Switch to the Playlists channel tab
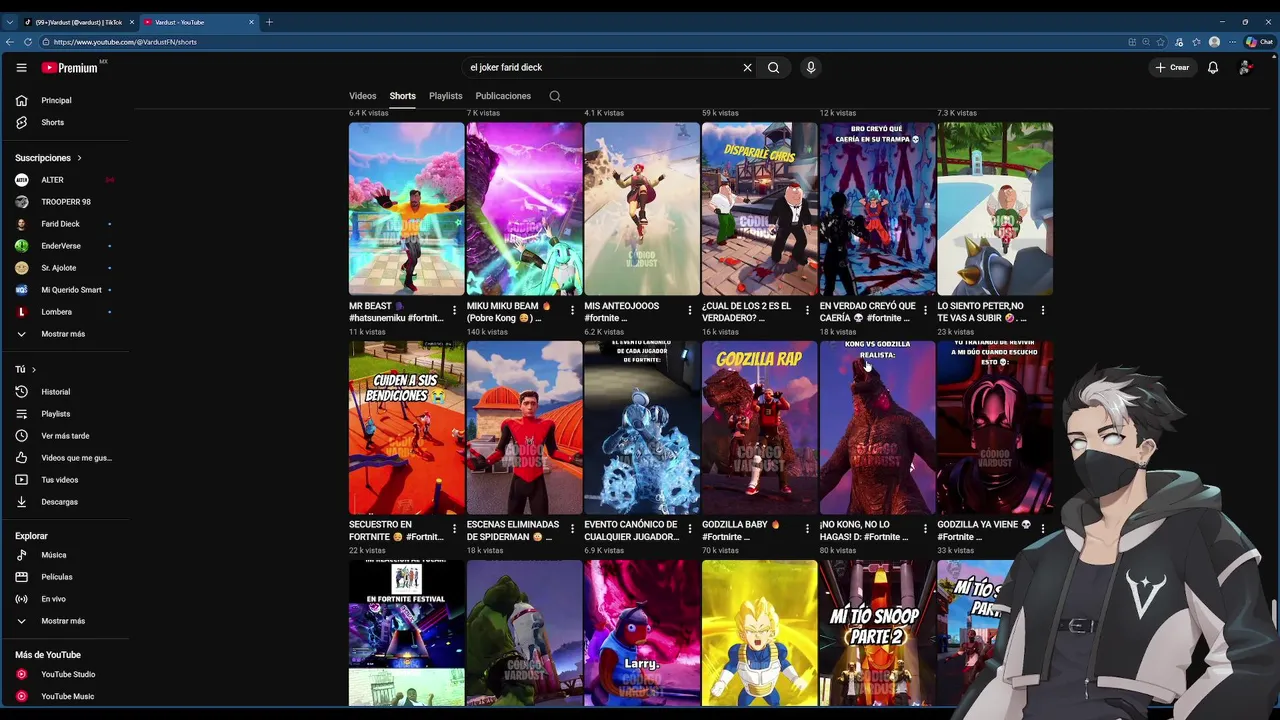 (446, 96)
